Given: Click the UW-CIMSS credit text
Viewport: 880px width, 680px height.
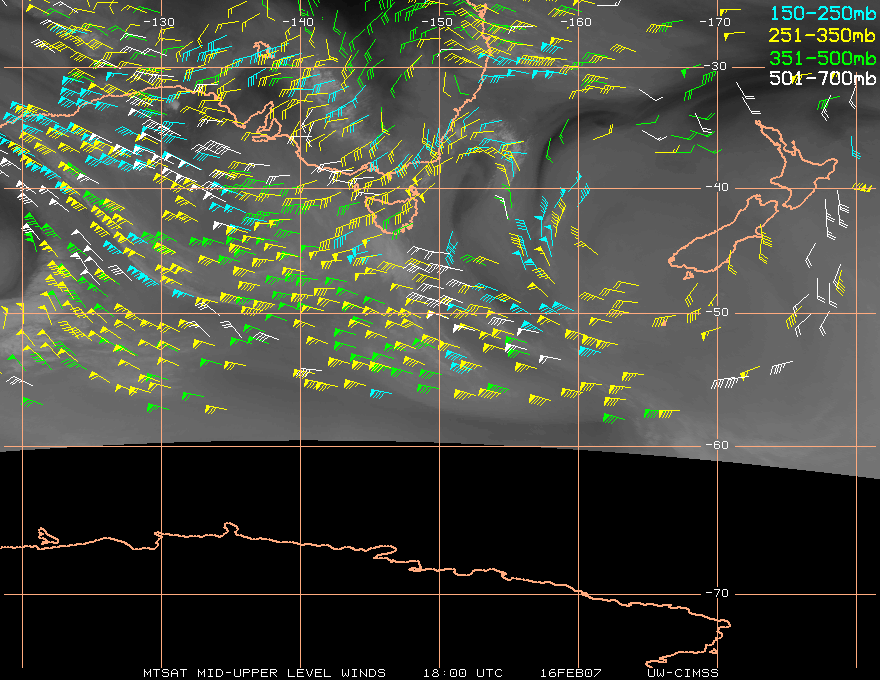Looking at the screenshot, I should [682, 673].
